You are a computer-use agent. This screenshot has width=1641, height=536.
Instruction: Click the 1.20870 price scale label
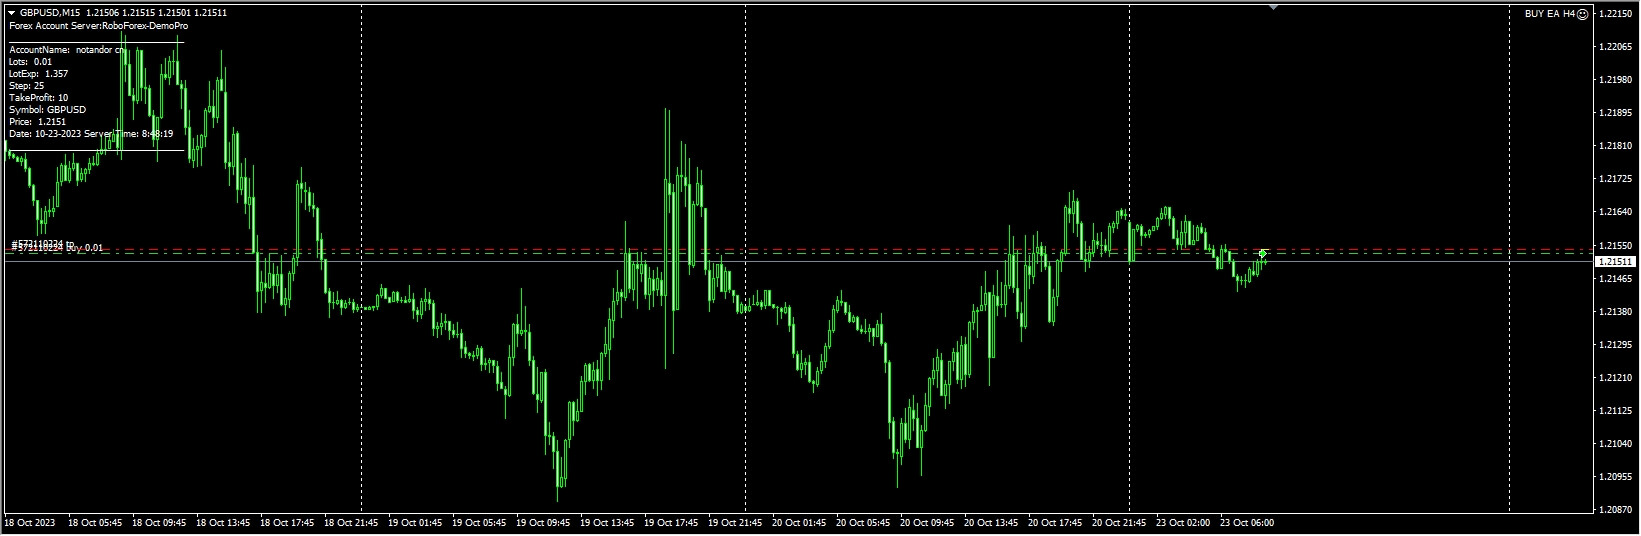tap(1615, 510)
